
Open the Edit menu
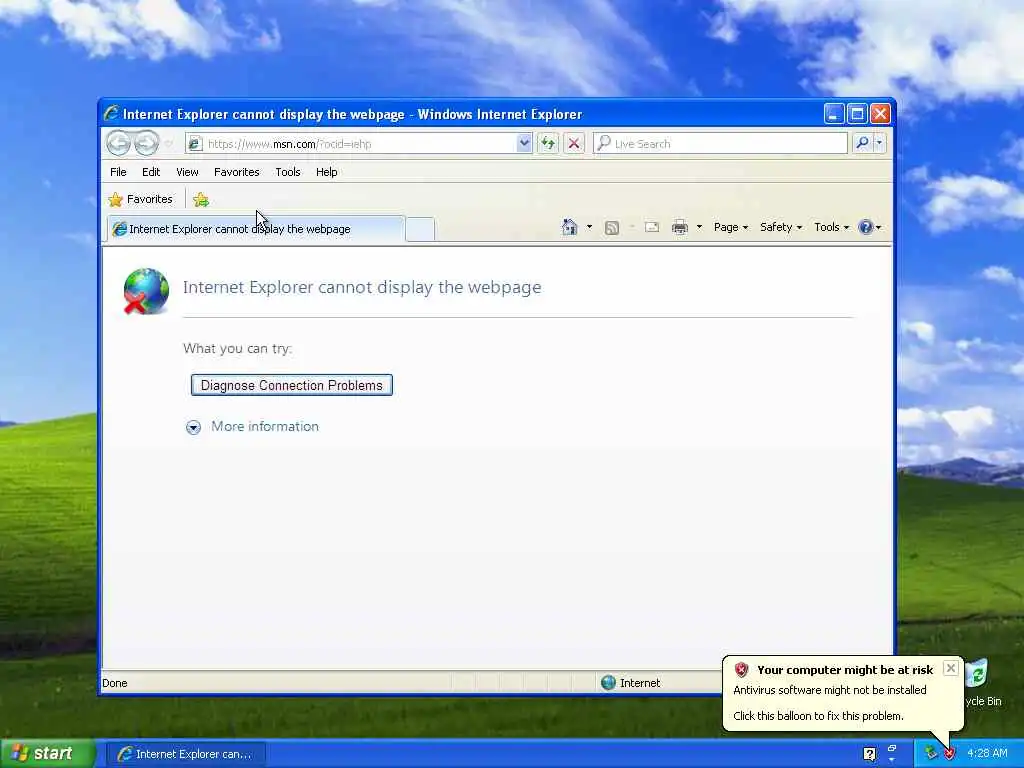tap(151, 172)
